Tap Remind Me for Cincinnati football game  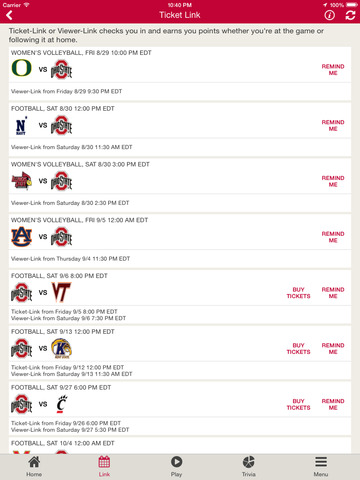333,404
